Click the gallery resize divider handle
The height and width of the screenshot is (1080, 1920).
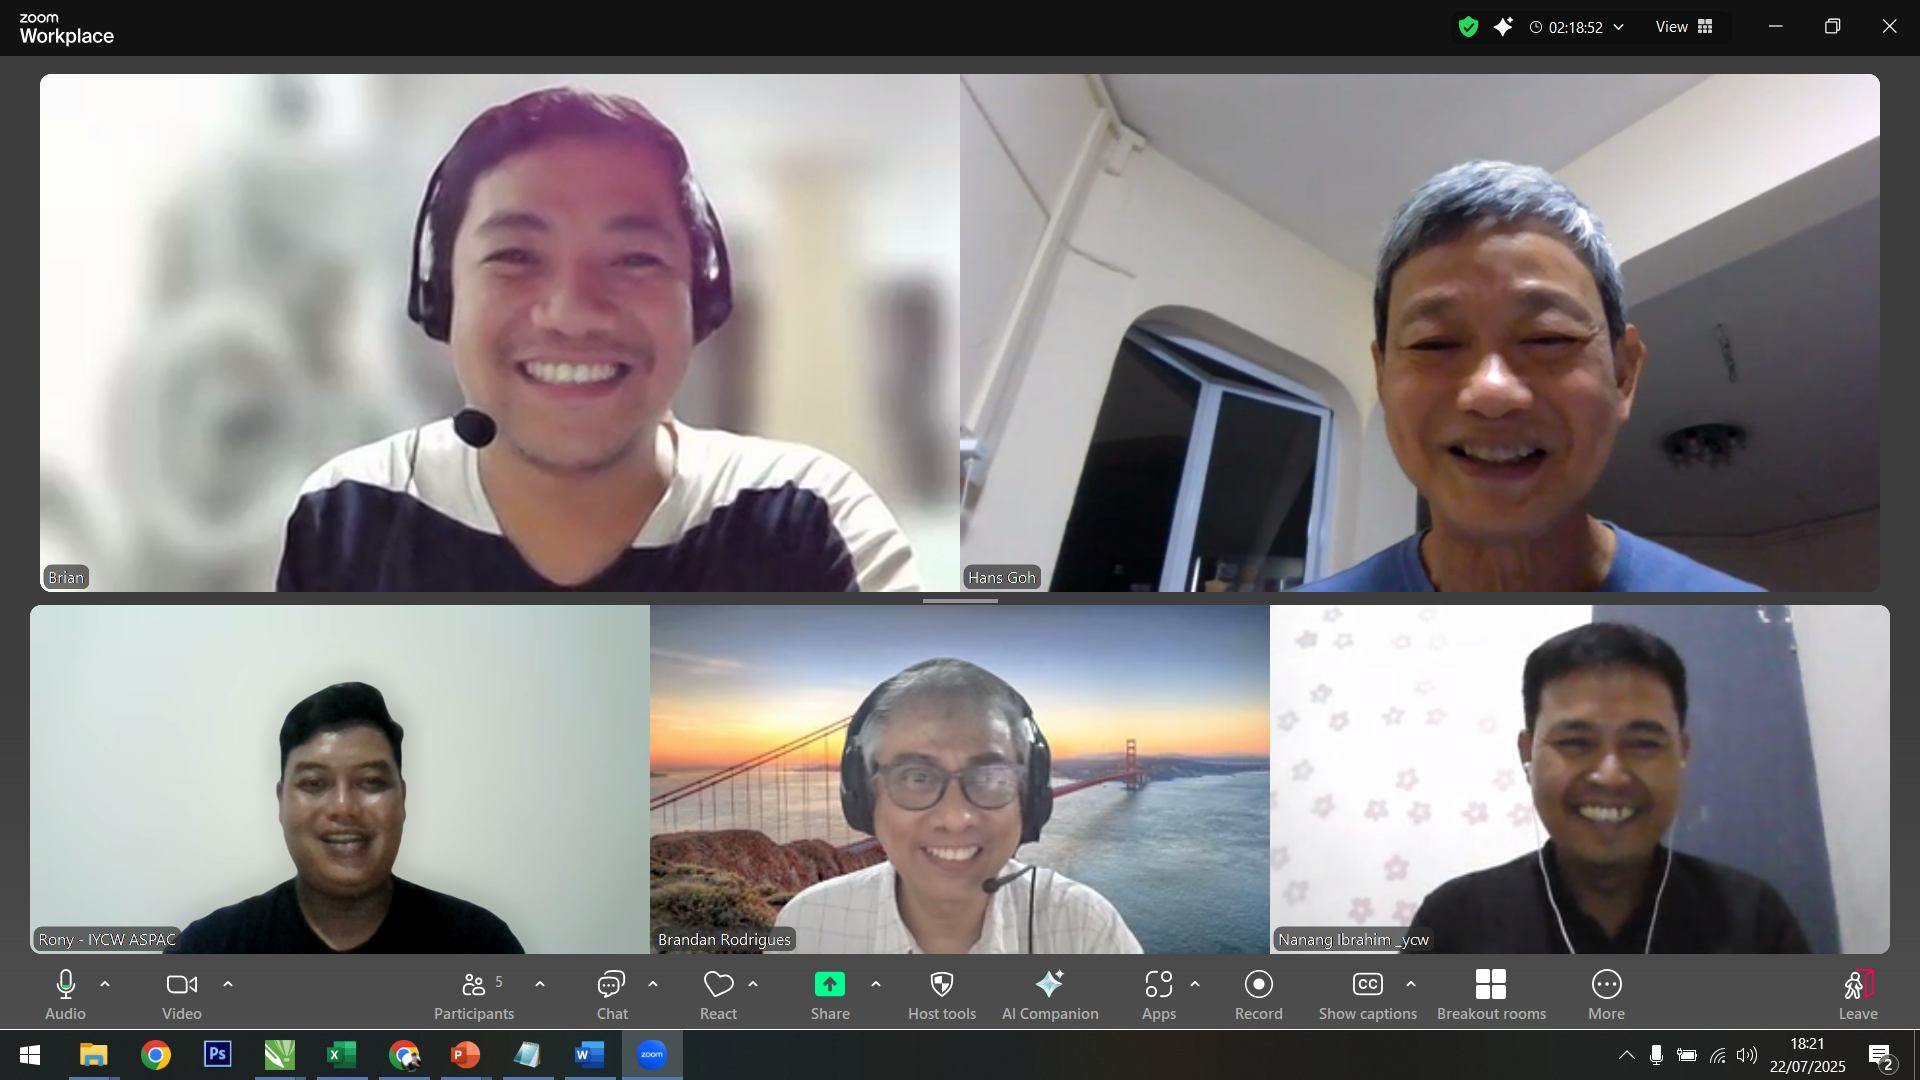pos(960,601)
